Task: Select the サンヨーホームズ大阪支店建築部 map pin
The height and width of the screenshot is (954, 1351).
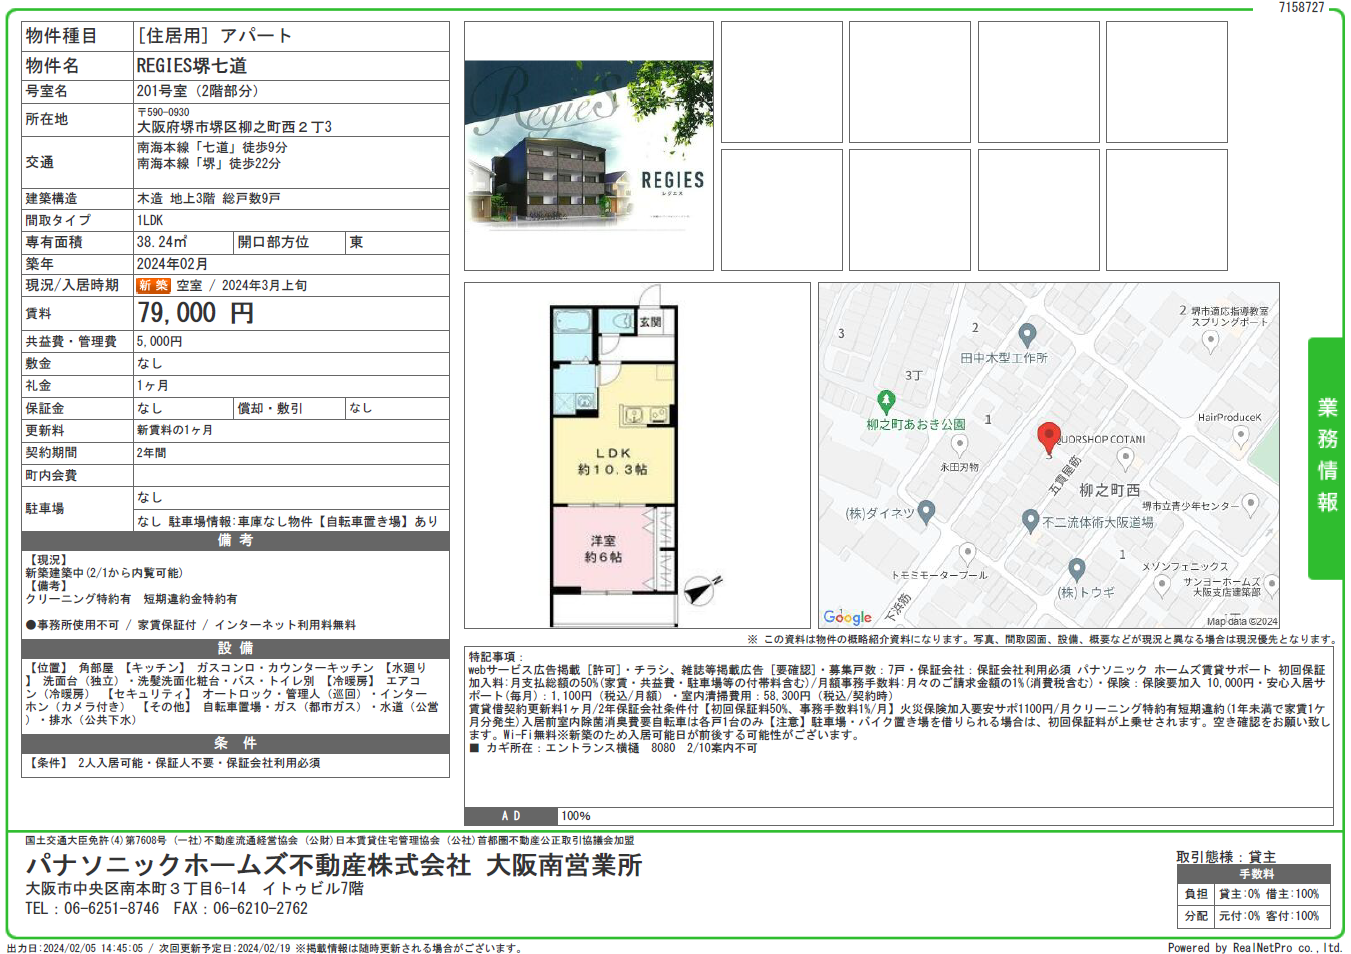Action: click(1271, 584)
